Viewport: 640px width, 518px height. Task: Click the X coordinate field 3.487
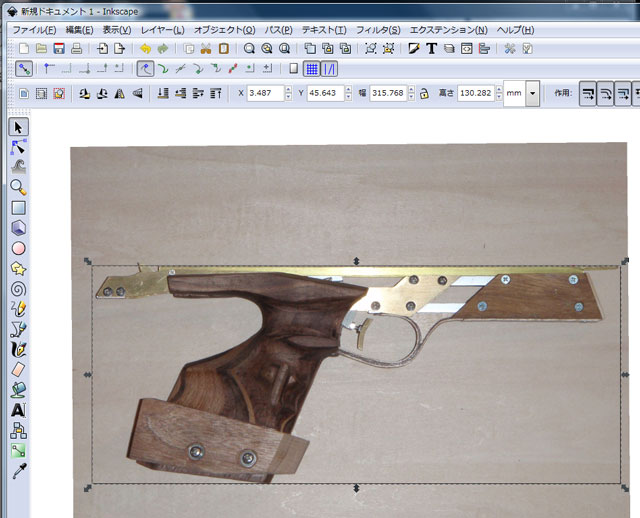(265, 93)
